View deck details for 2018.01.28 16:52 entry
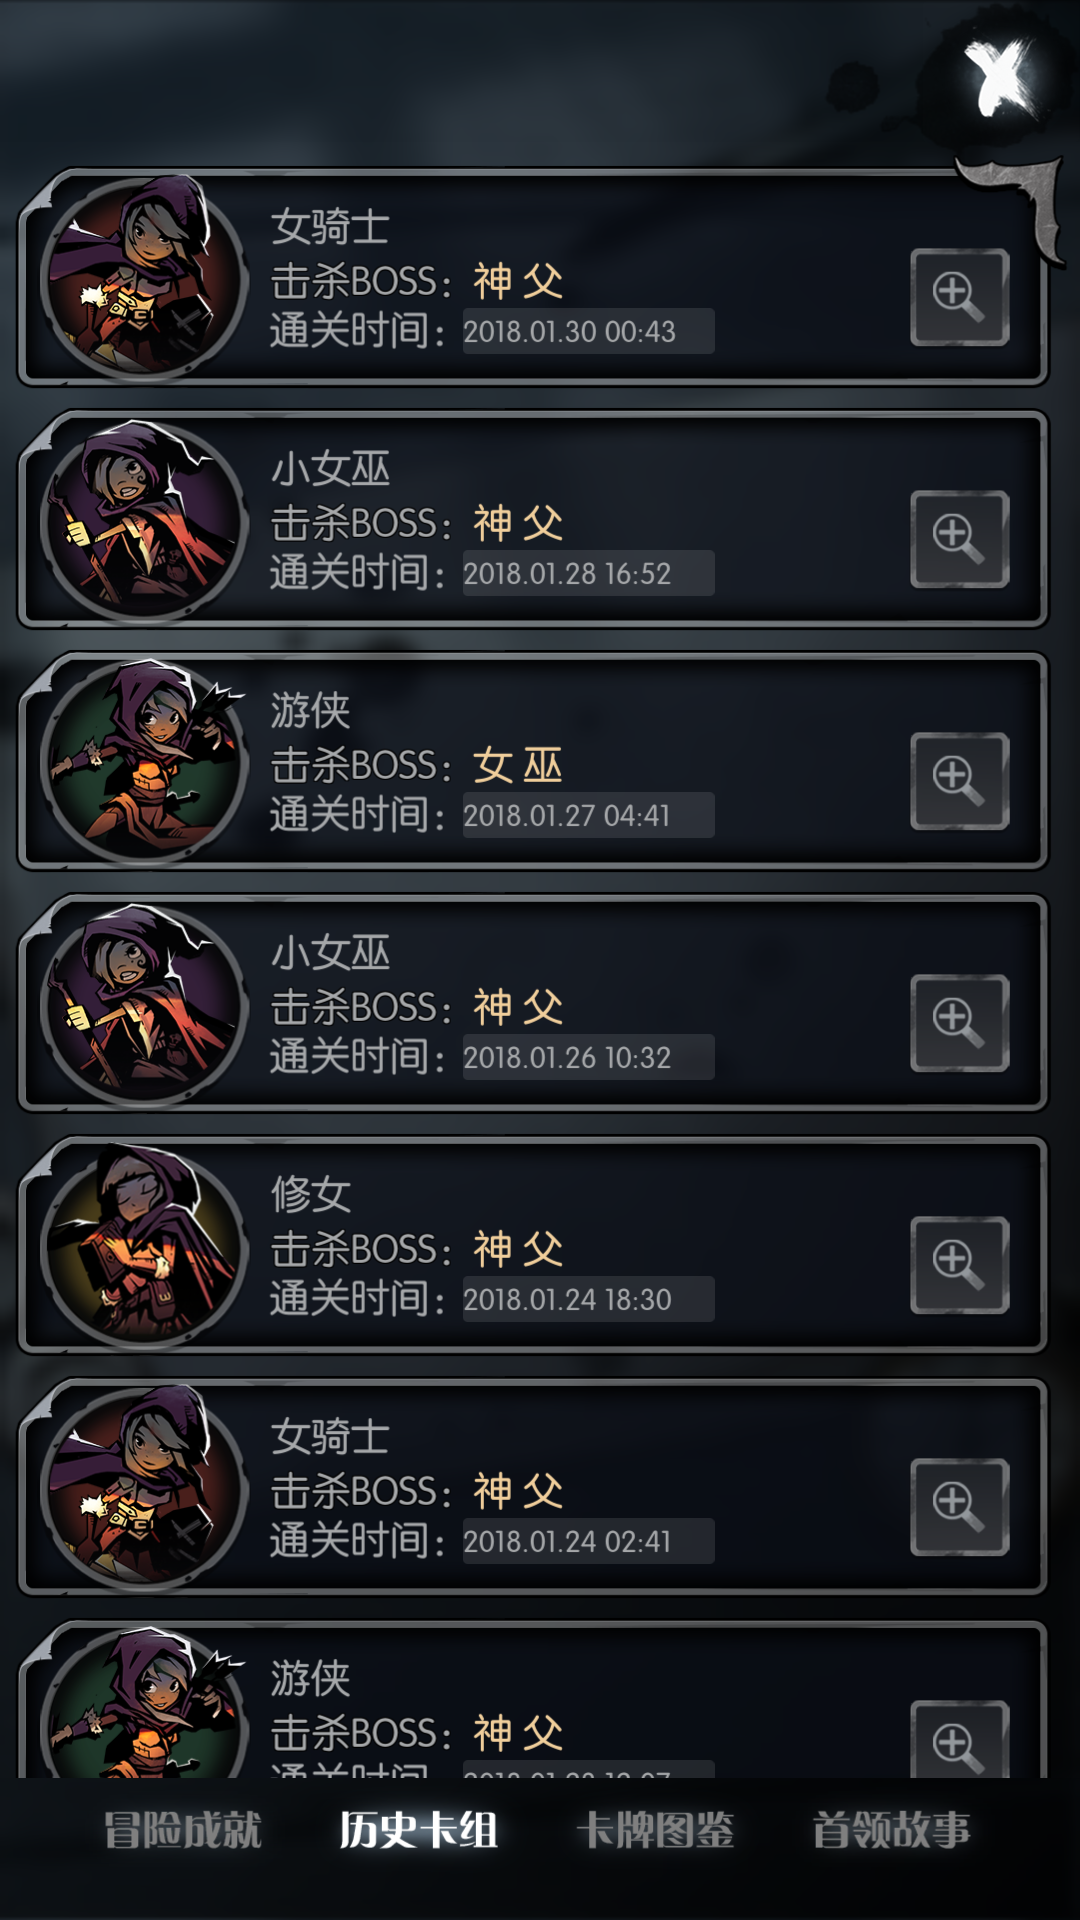 click(x=959, y=539)
